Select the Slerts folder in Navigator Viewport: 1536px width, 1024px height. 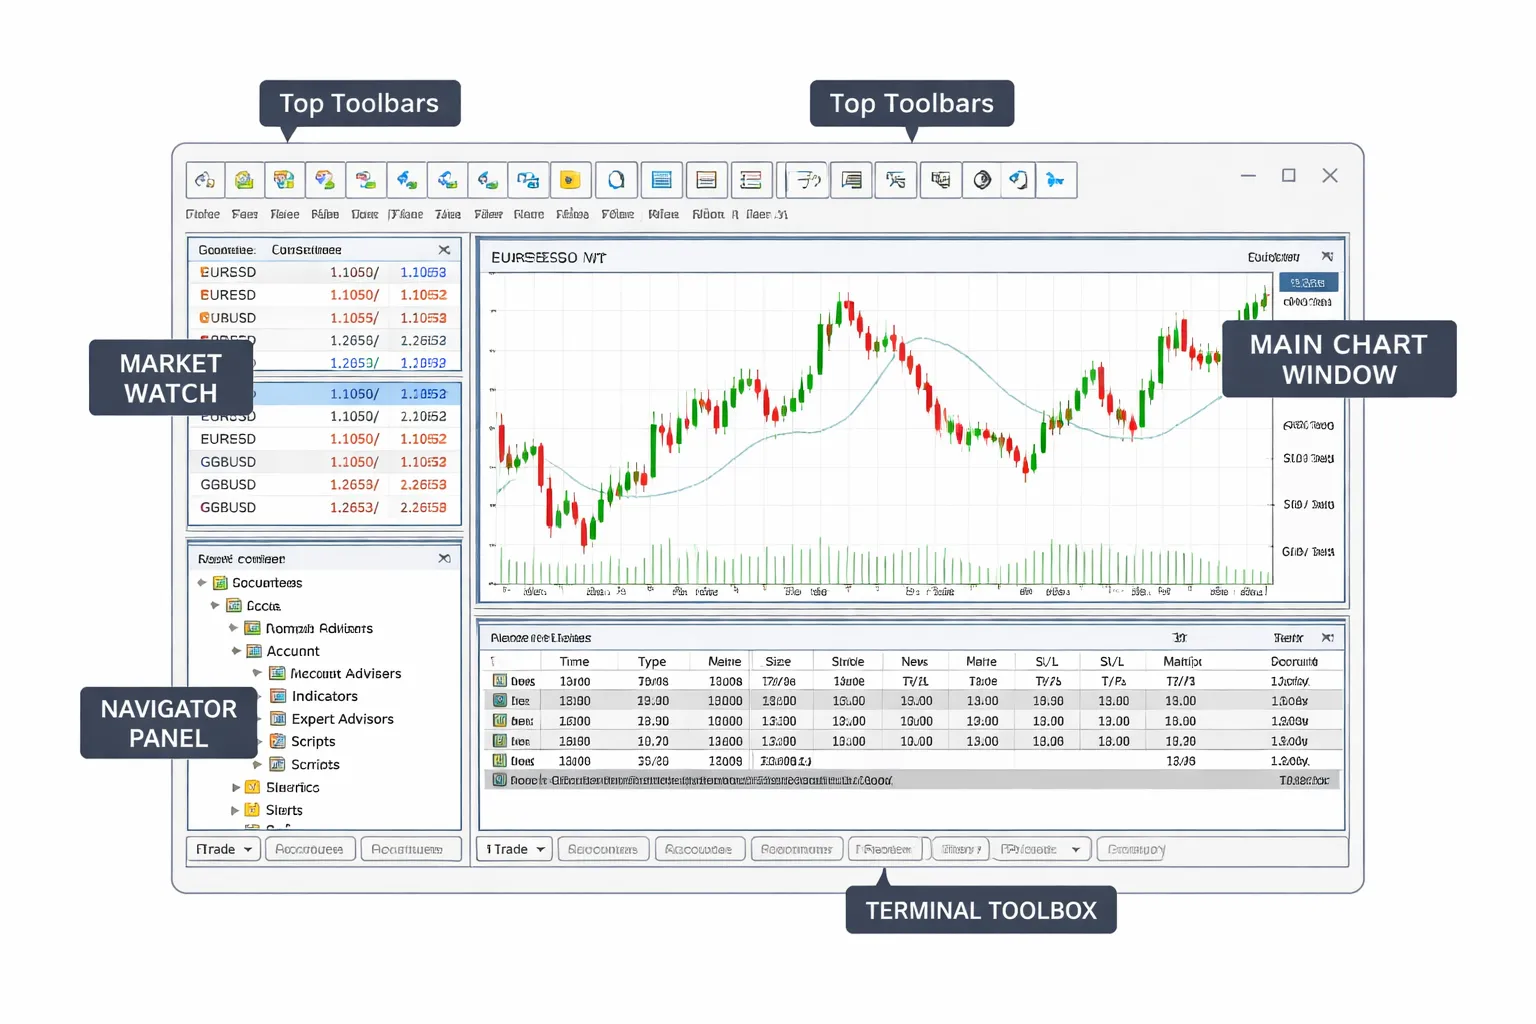click(284, 810)
